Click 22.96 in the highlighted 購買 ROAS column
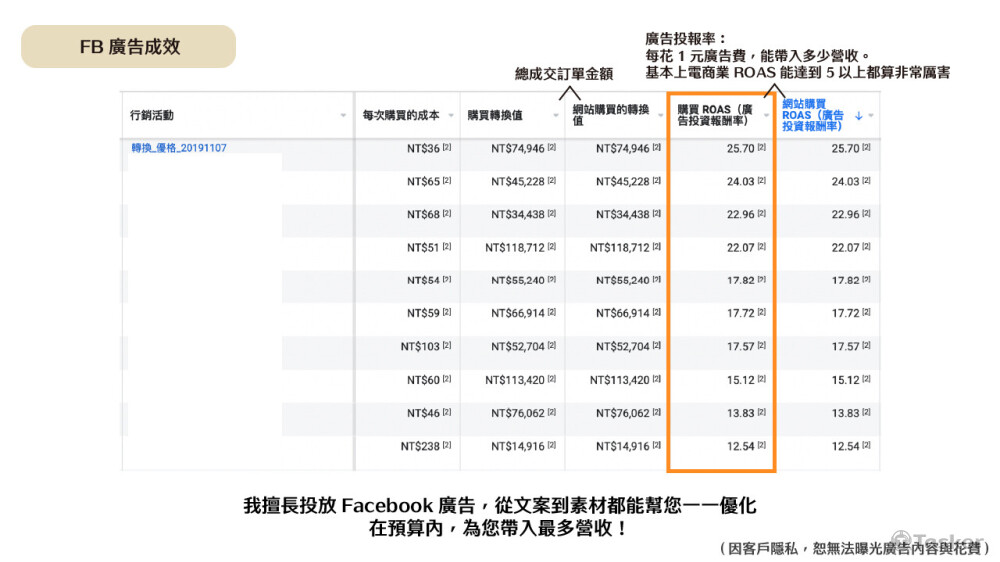This screenshot has height=562, width=1000. point(740,215)
